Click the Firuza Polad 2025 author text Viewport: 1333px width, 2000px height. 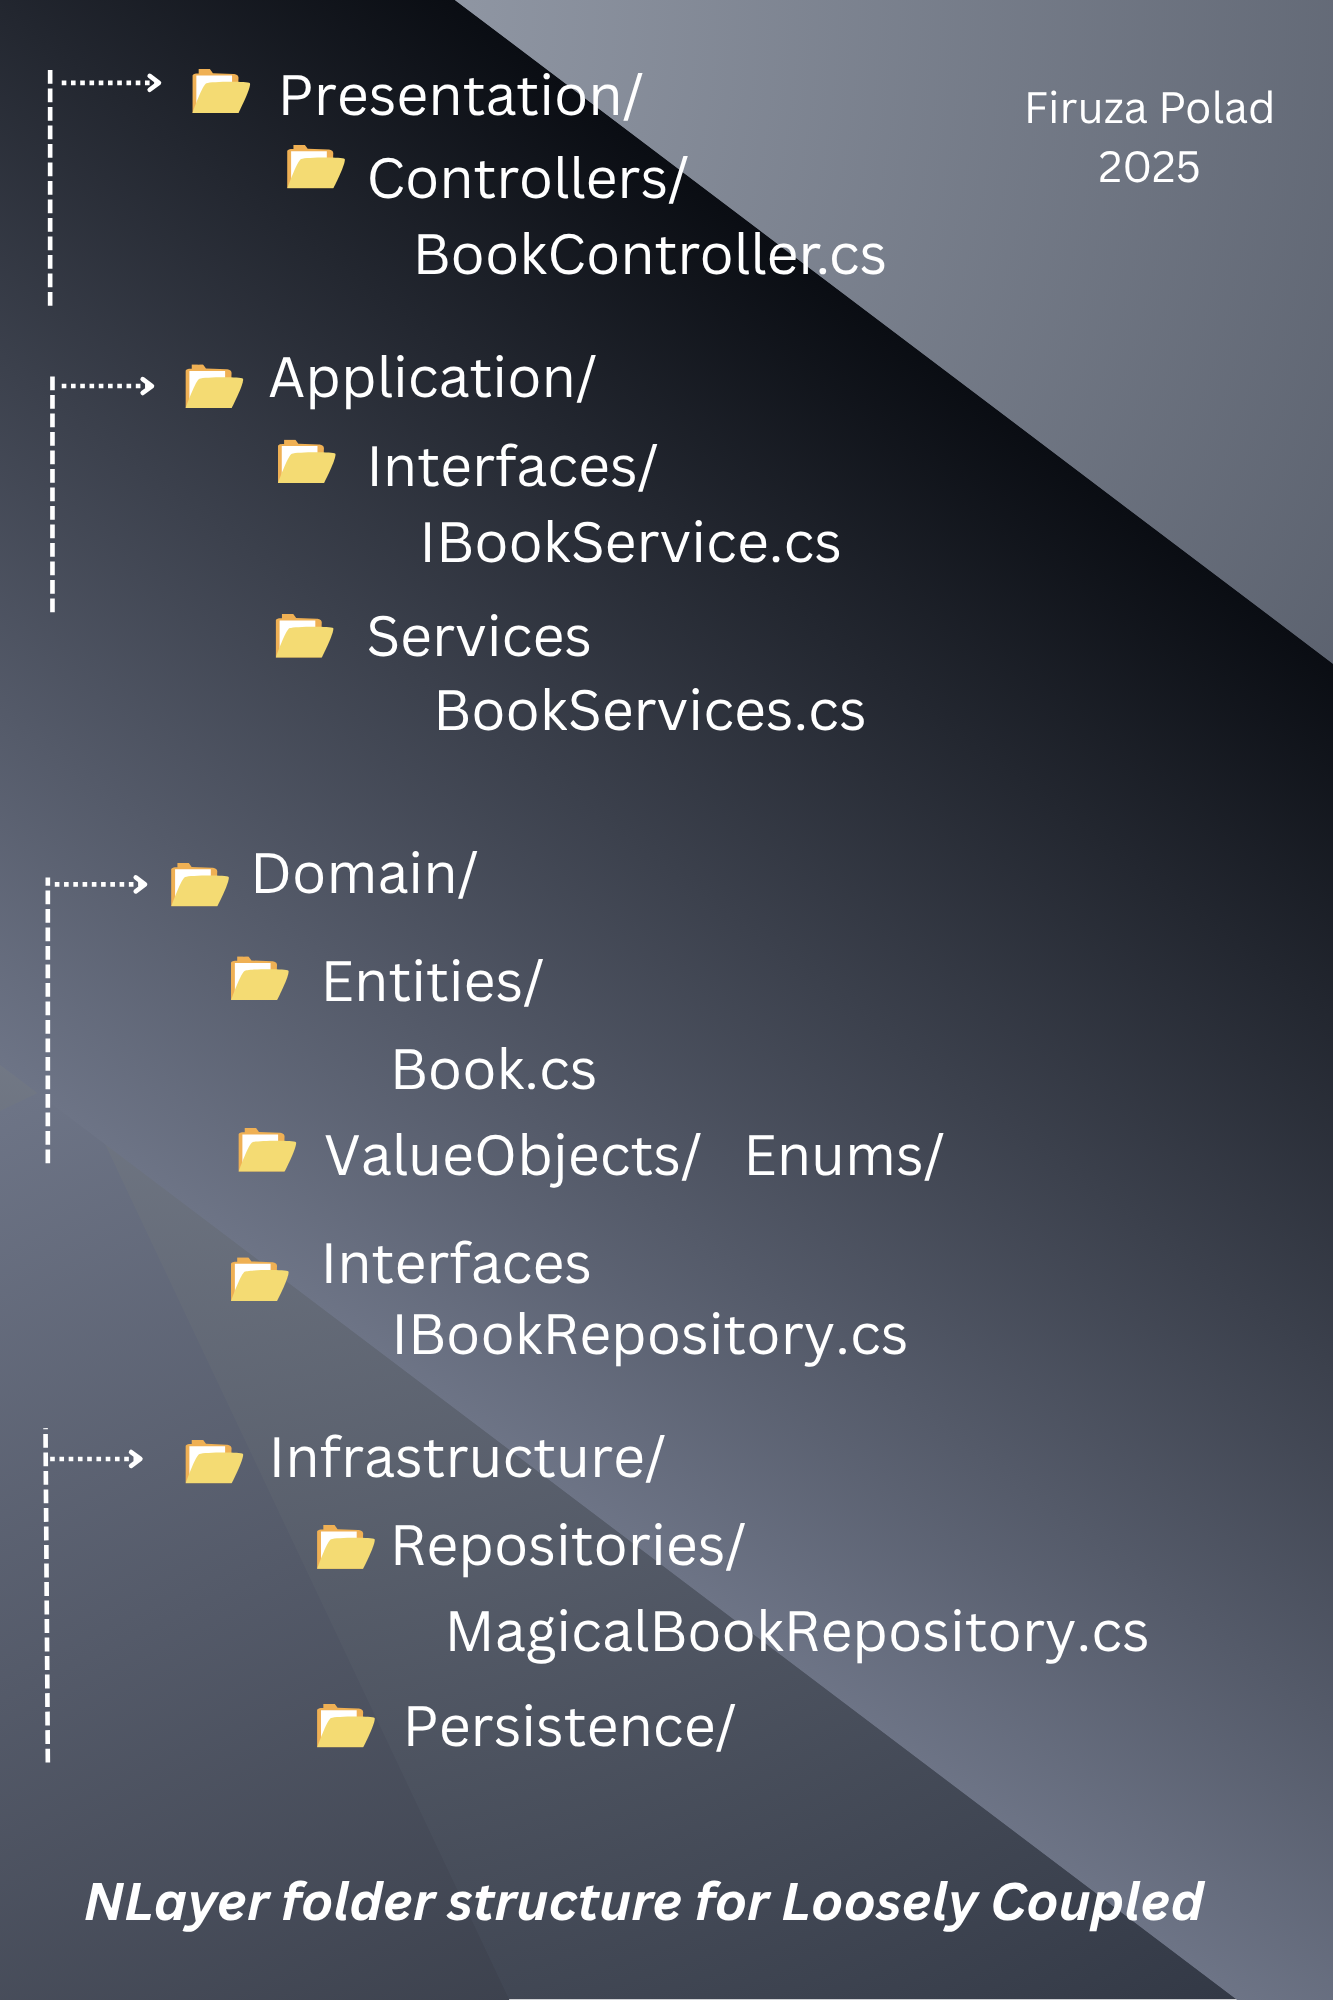click(x=1149, y=137)
